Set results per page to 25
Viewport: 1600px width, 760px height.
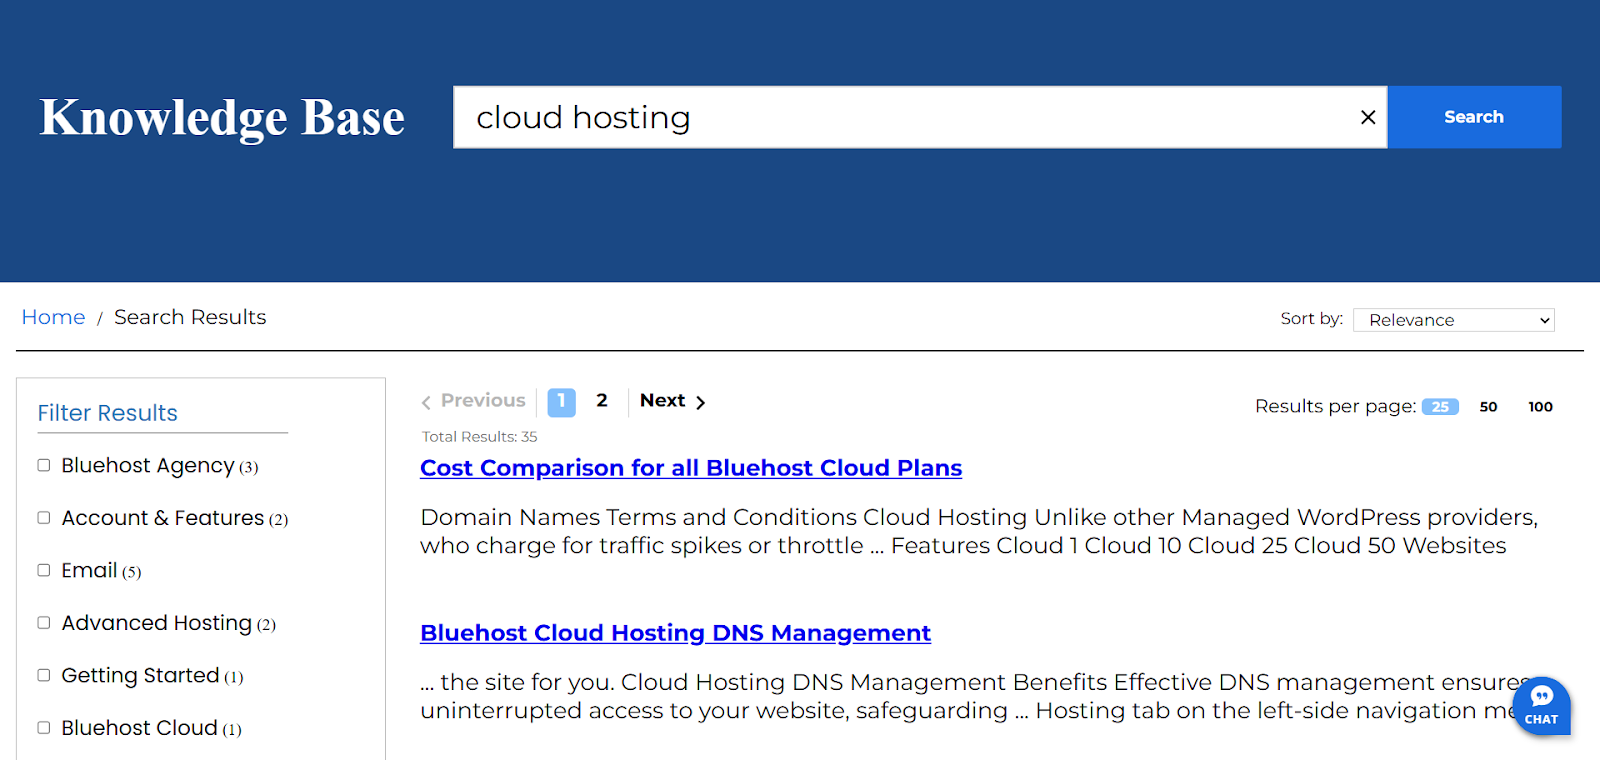coord(1440,407)
